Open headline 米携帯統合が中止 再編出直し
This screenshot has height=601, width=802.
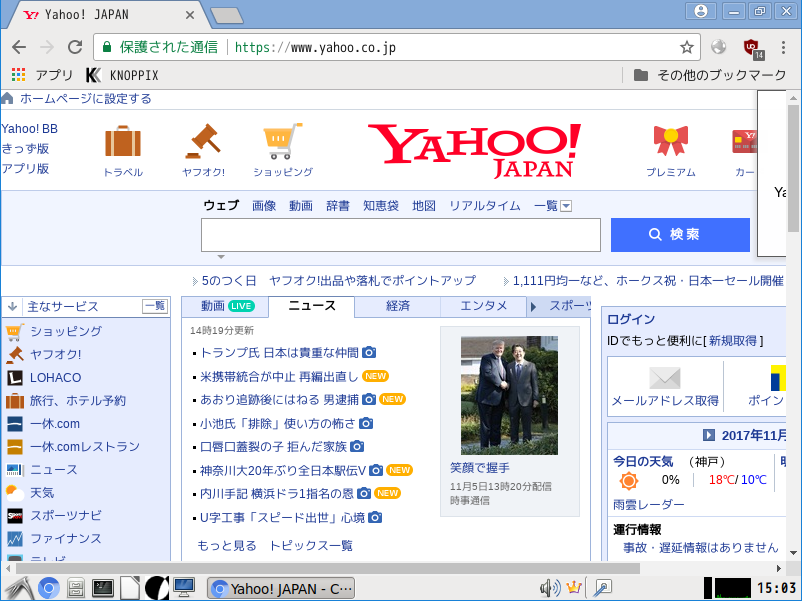(x=279, y=376)
